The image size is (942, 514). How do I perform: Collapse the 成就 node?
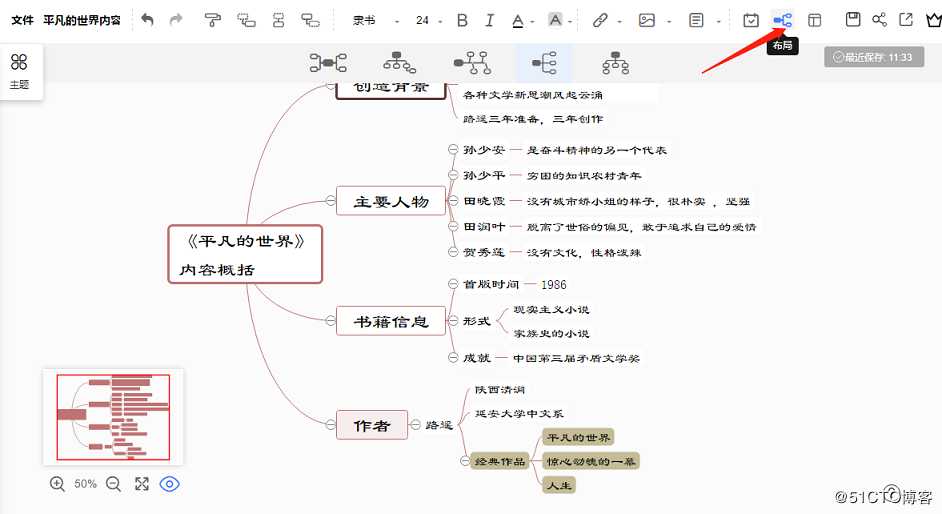tap(453, 358)
